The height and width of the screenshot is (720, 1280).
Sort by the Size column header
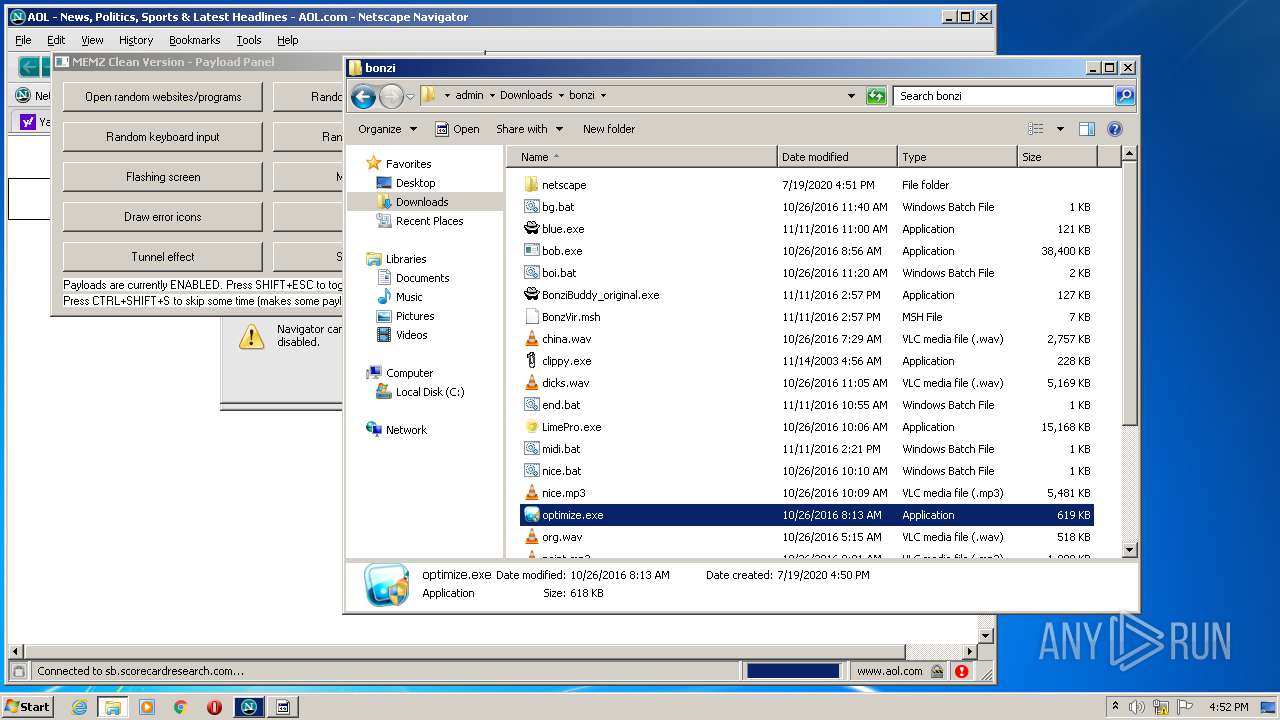point(1057,157)
